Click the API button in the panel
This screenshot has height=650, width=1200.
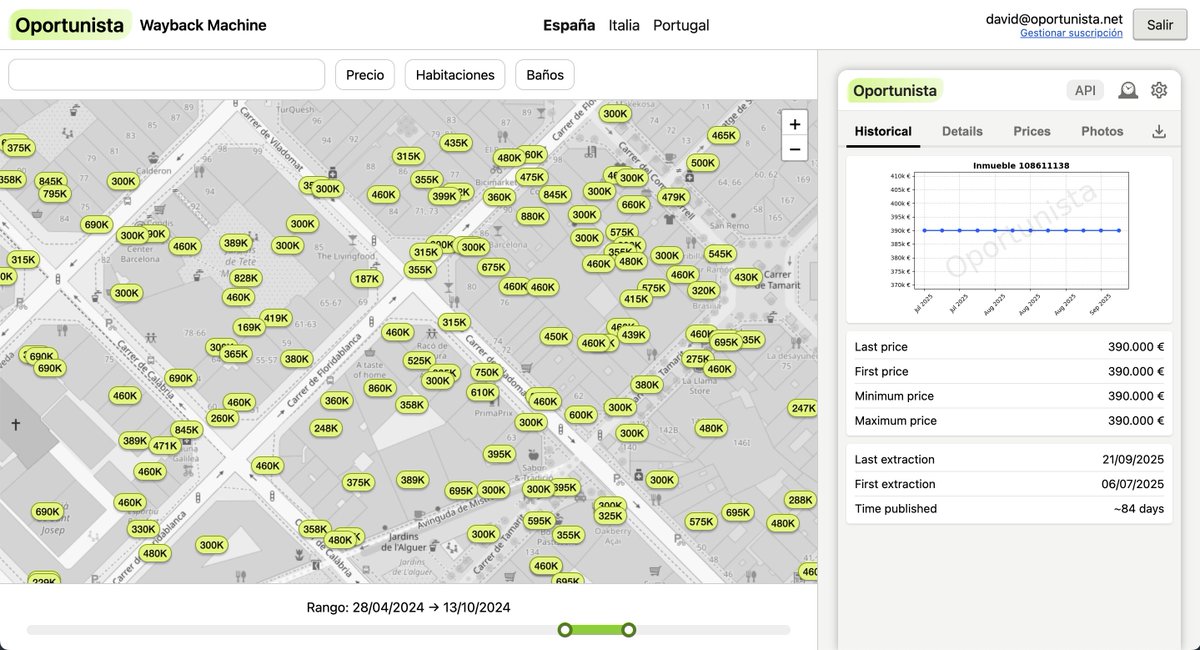coord(1085,90)
